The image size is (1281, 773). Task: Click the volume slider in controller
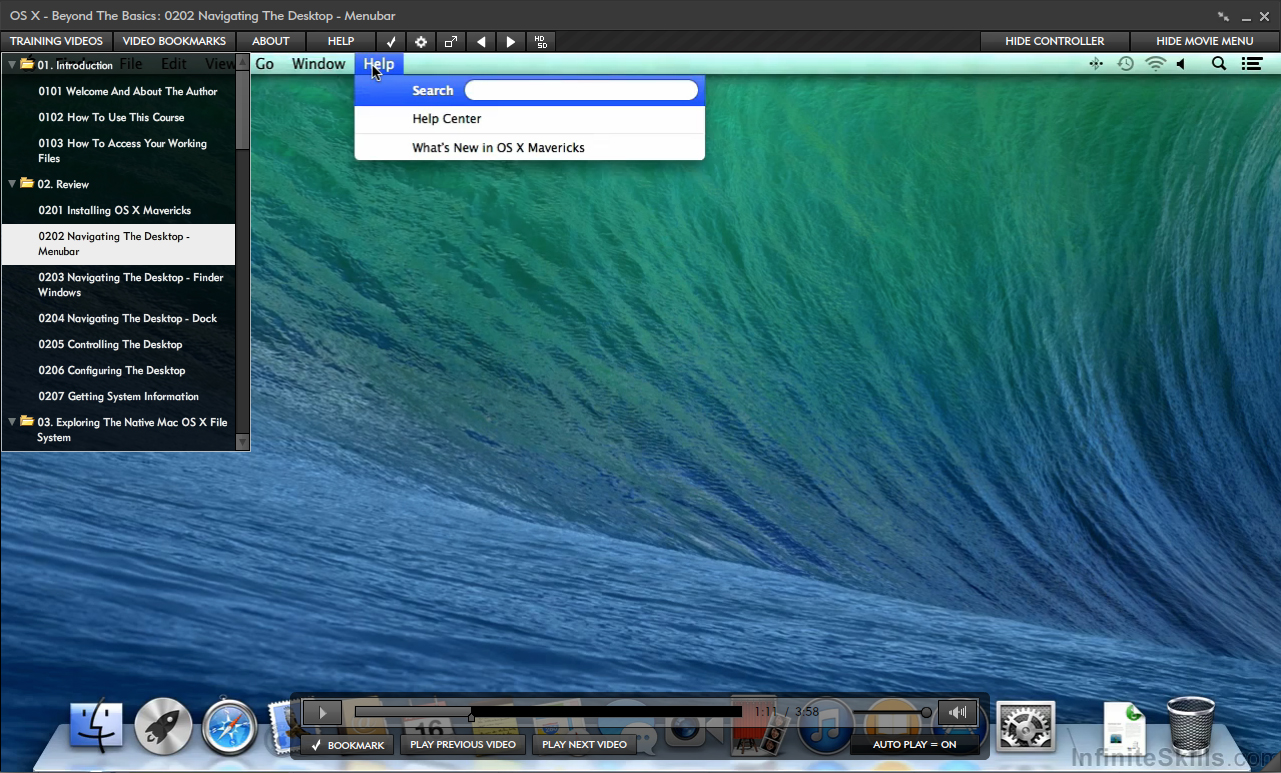coord(892,713)
